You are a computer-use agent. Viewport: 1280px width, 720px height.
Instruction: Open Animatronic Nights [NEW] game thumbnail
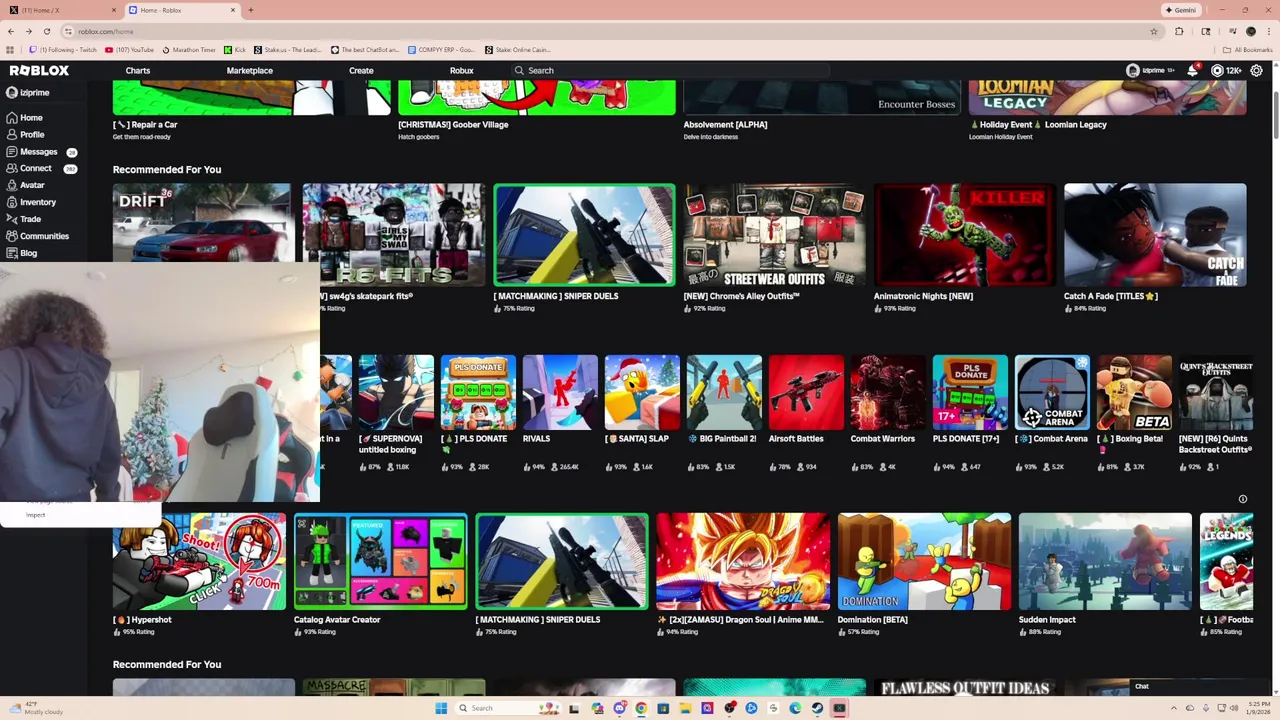coord(965,235)
